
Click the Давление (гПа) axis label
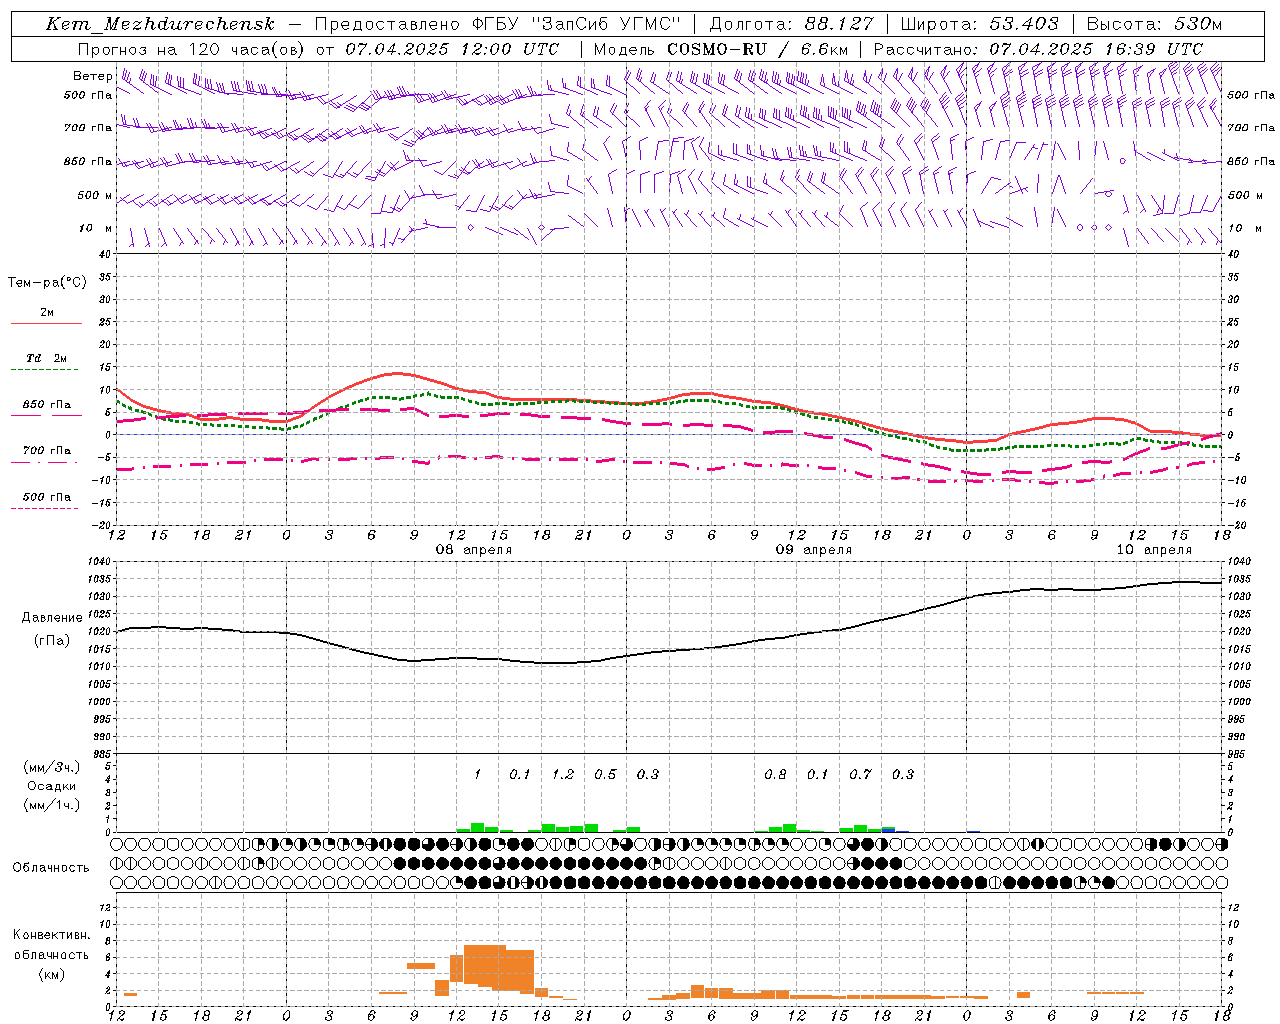click(52, 629)
